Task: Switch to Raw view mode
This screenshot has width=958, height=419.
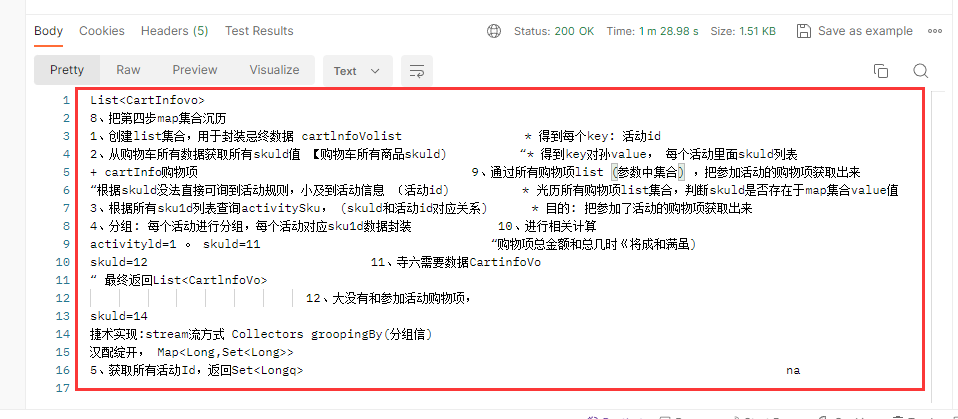Action: click(128, 70)
